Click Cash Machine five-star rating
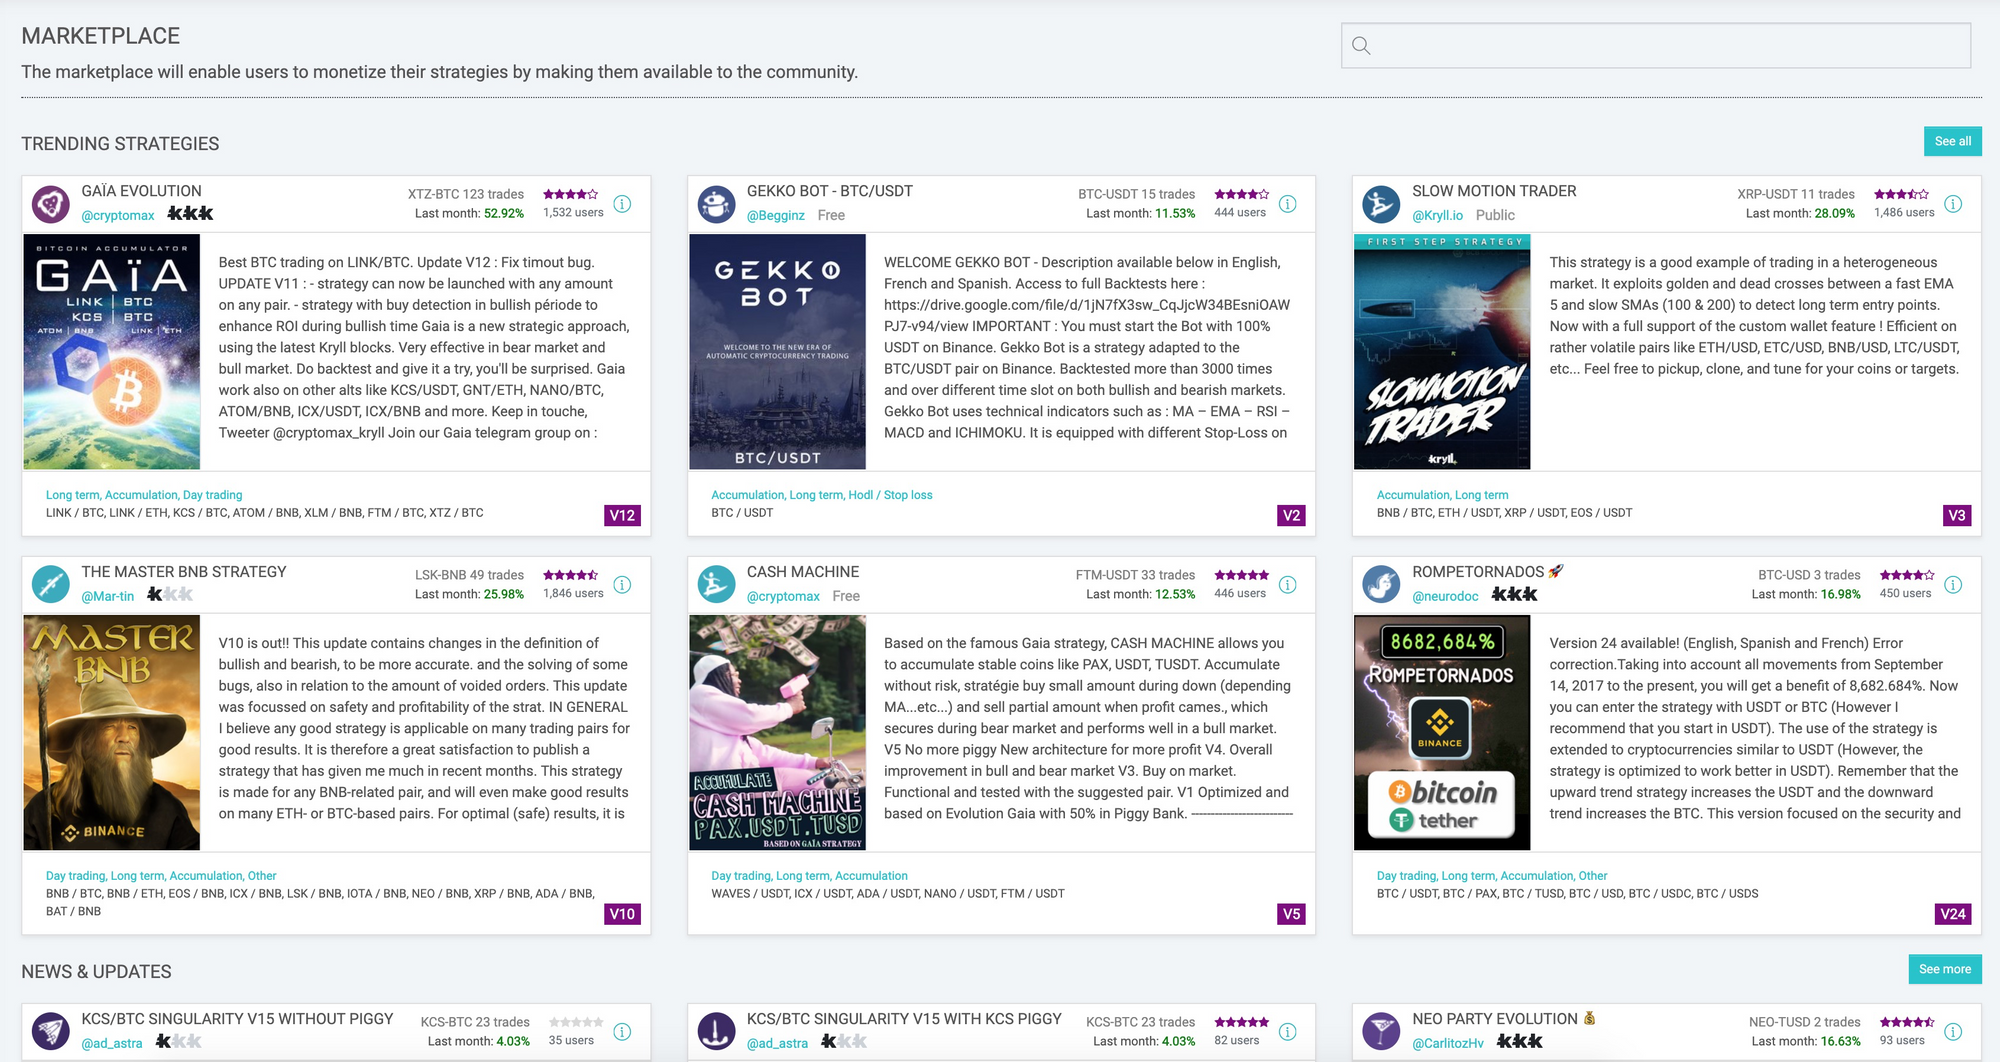 pyautogui.click(x=1242, y=575)
